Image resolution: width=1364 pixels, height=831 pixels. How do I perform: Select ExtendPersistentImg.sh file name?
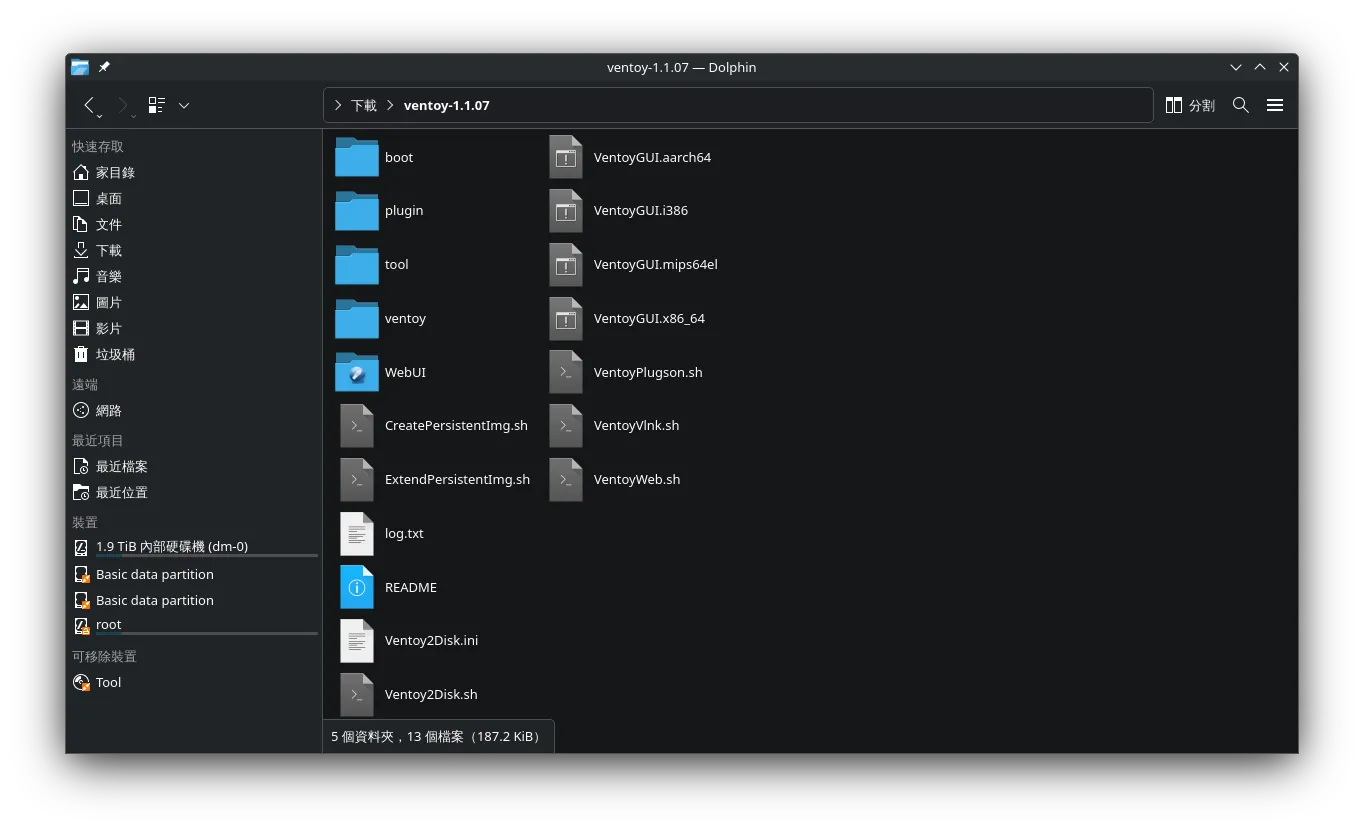(457, 480)
